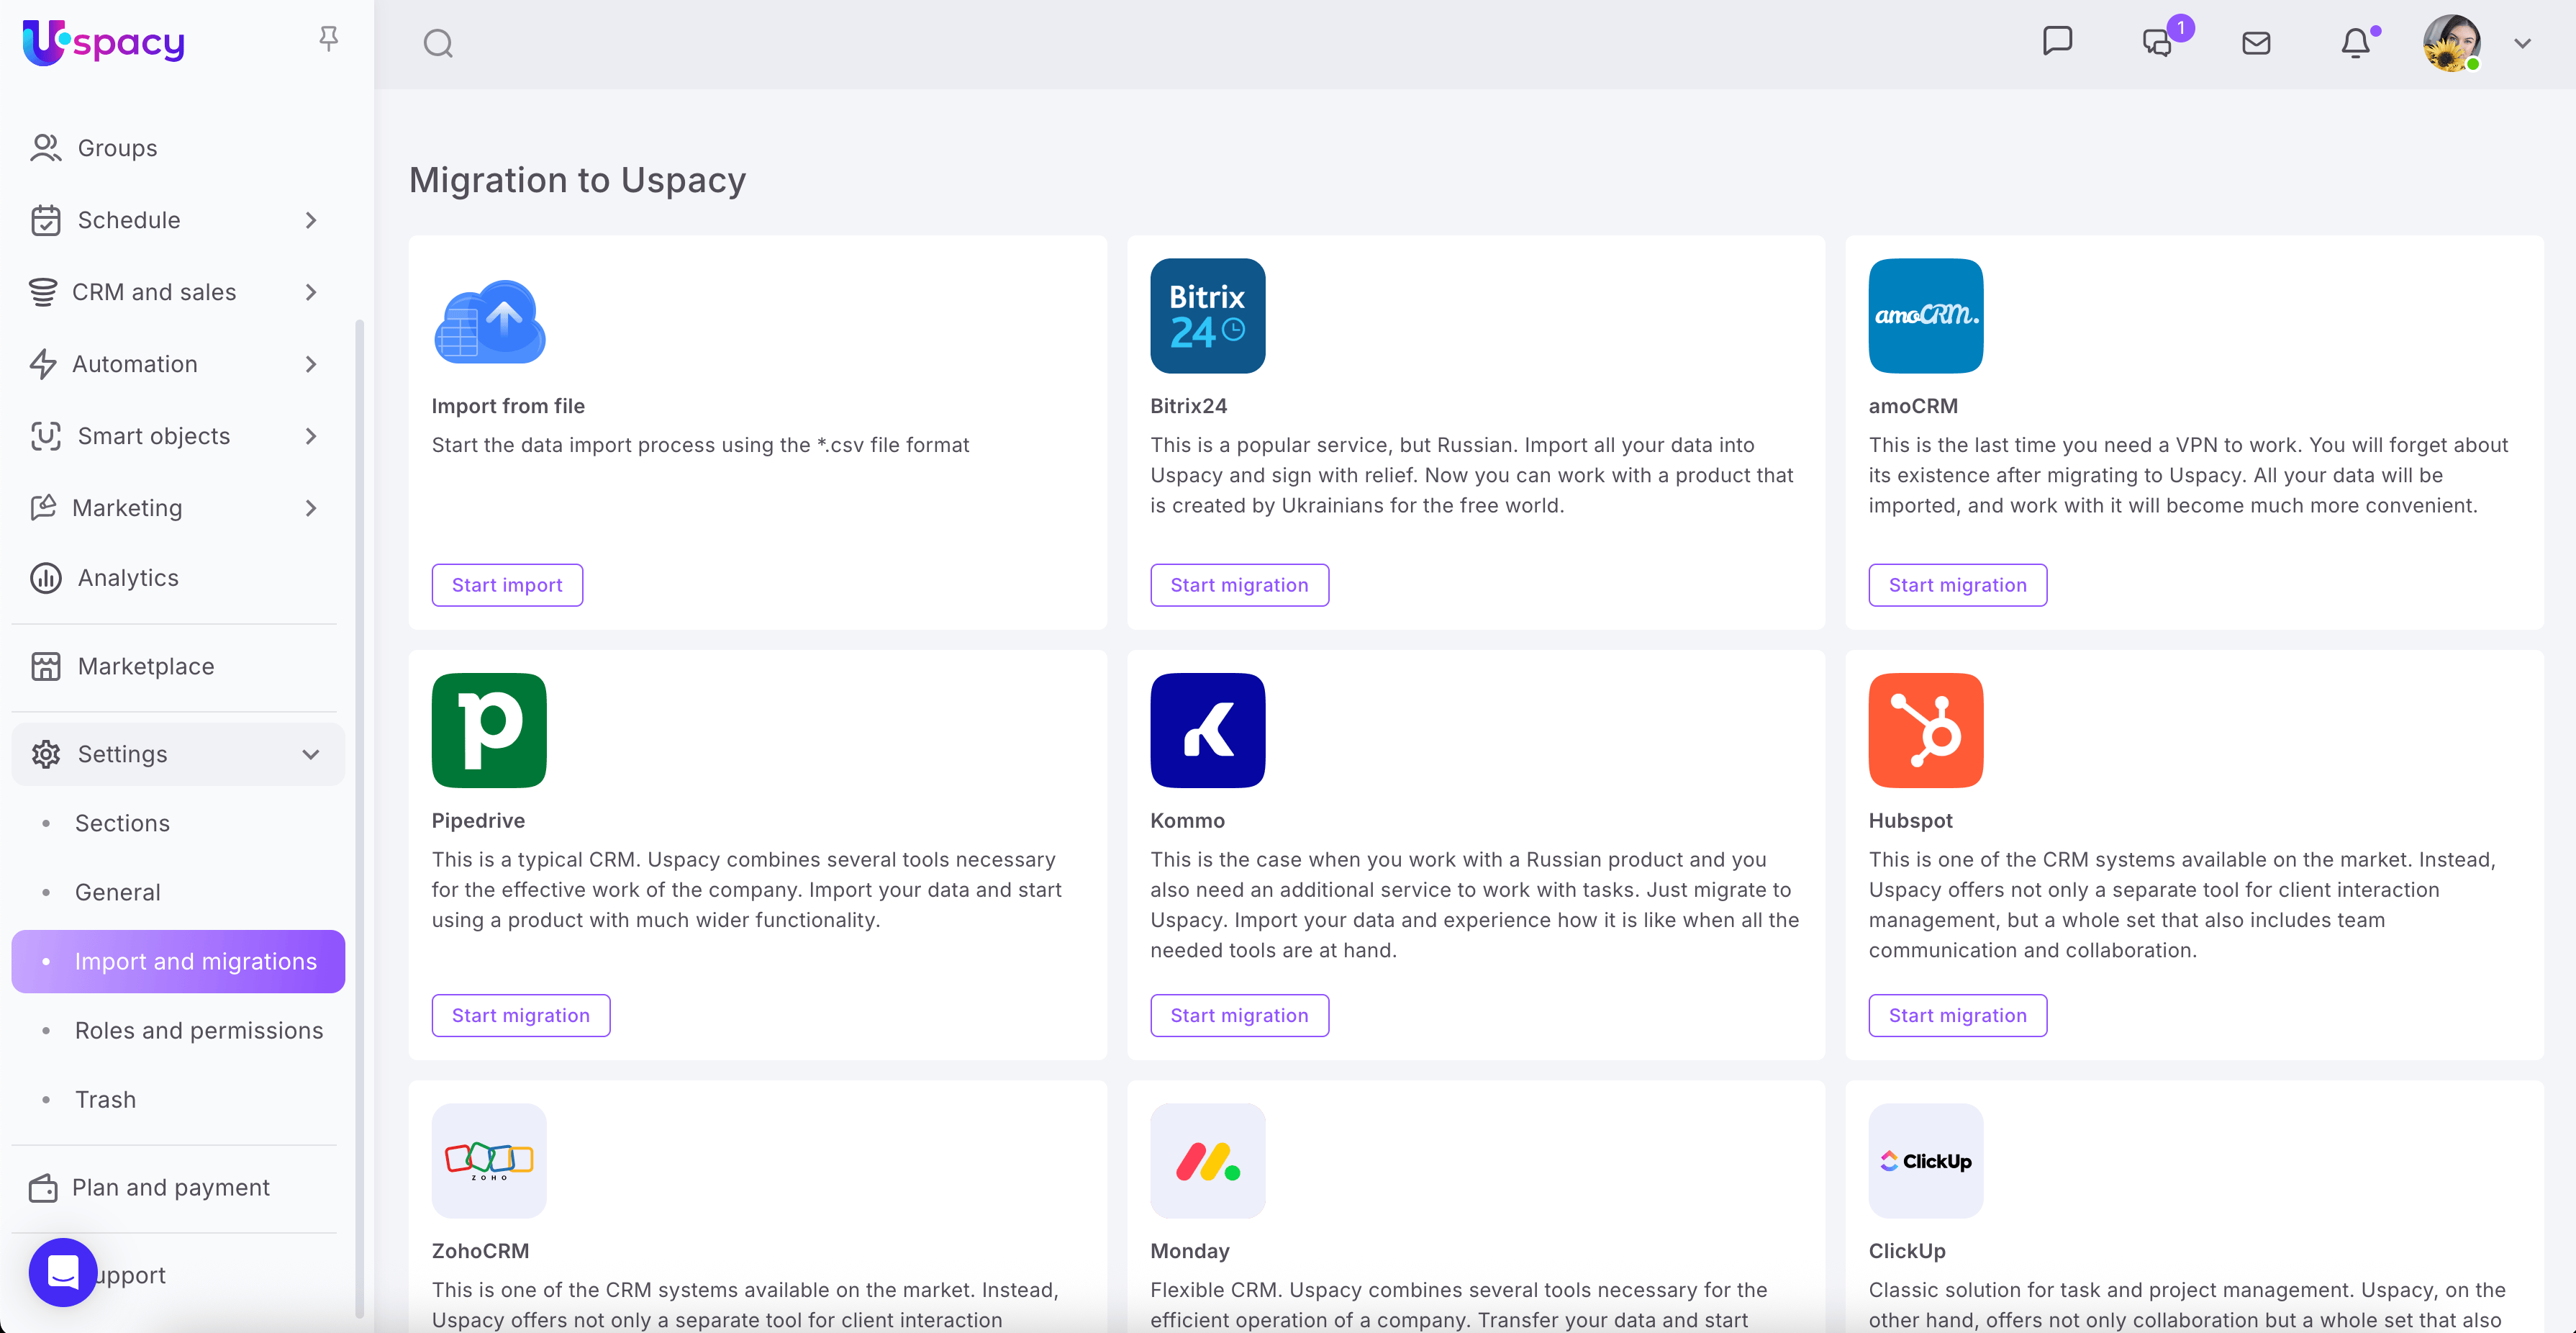Open the Marketplace section
This screenshot has height=1333, width=2576.
[x=145, y=666]
